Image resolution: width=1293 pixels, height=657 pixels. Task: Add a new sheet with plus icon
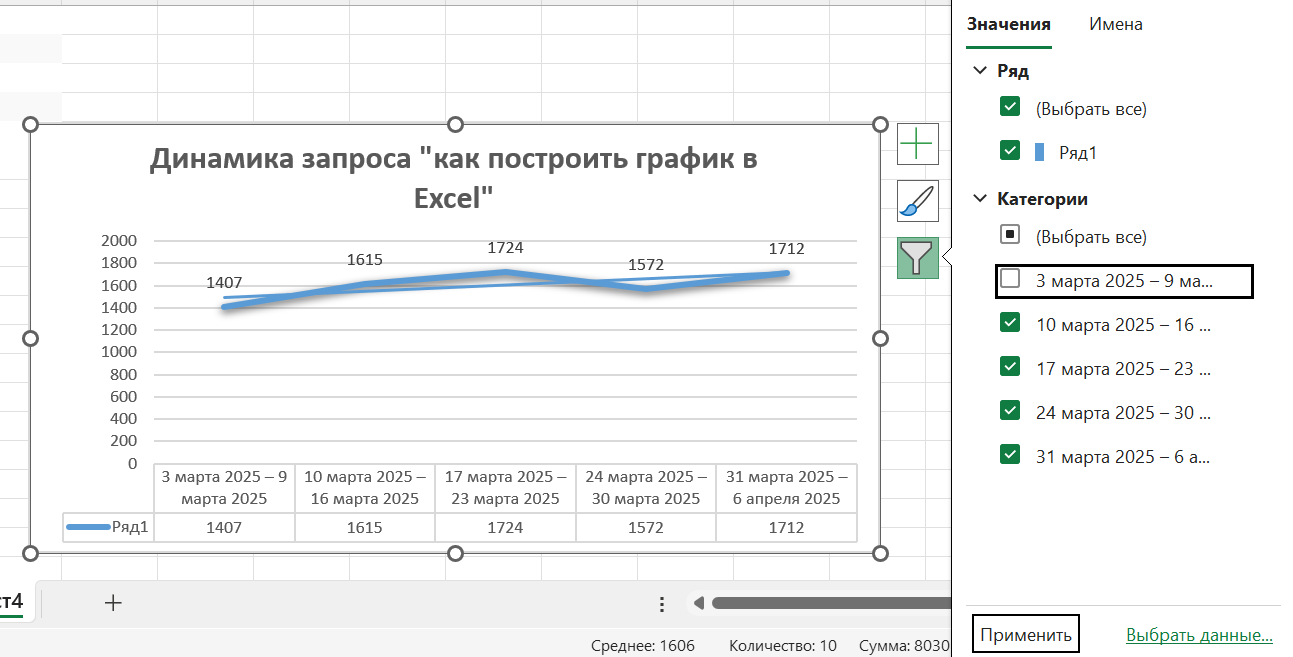point(113,602)
